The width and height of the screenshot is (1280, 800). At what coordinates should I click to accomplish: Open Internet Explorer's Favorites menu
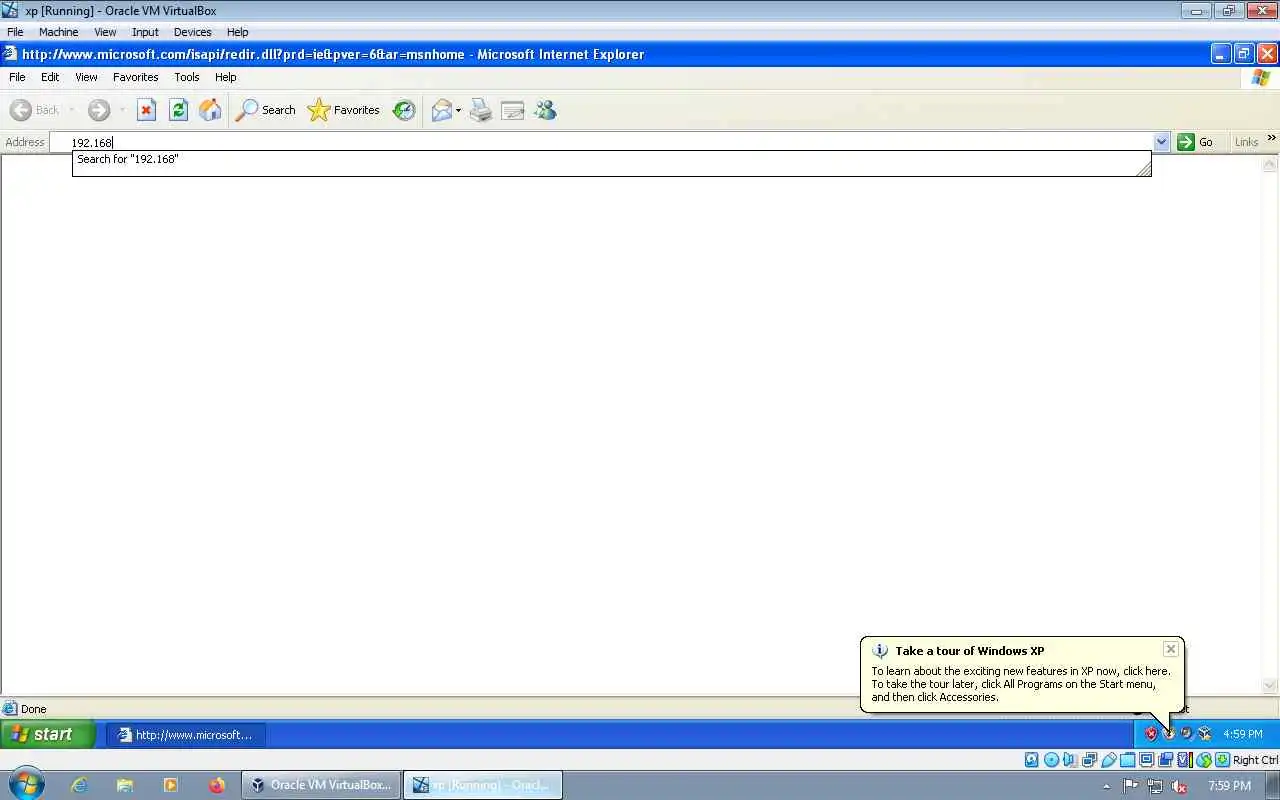pyautogui.click(x=136, y=77)
